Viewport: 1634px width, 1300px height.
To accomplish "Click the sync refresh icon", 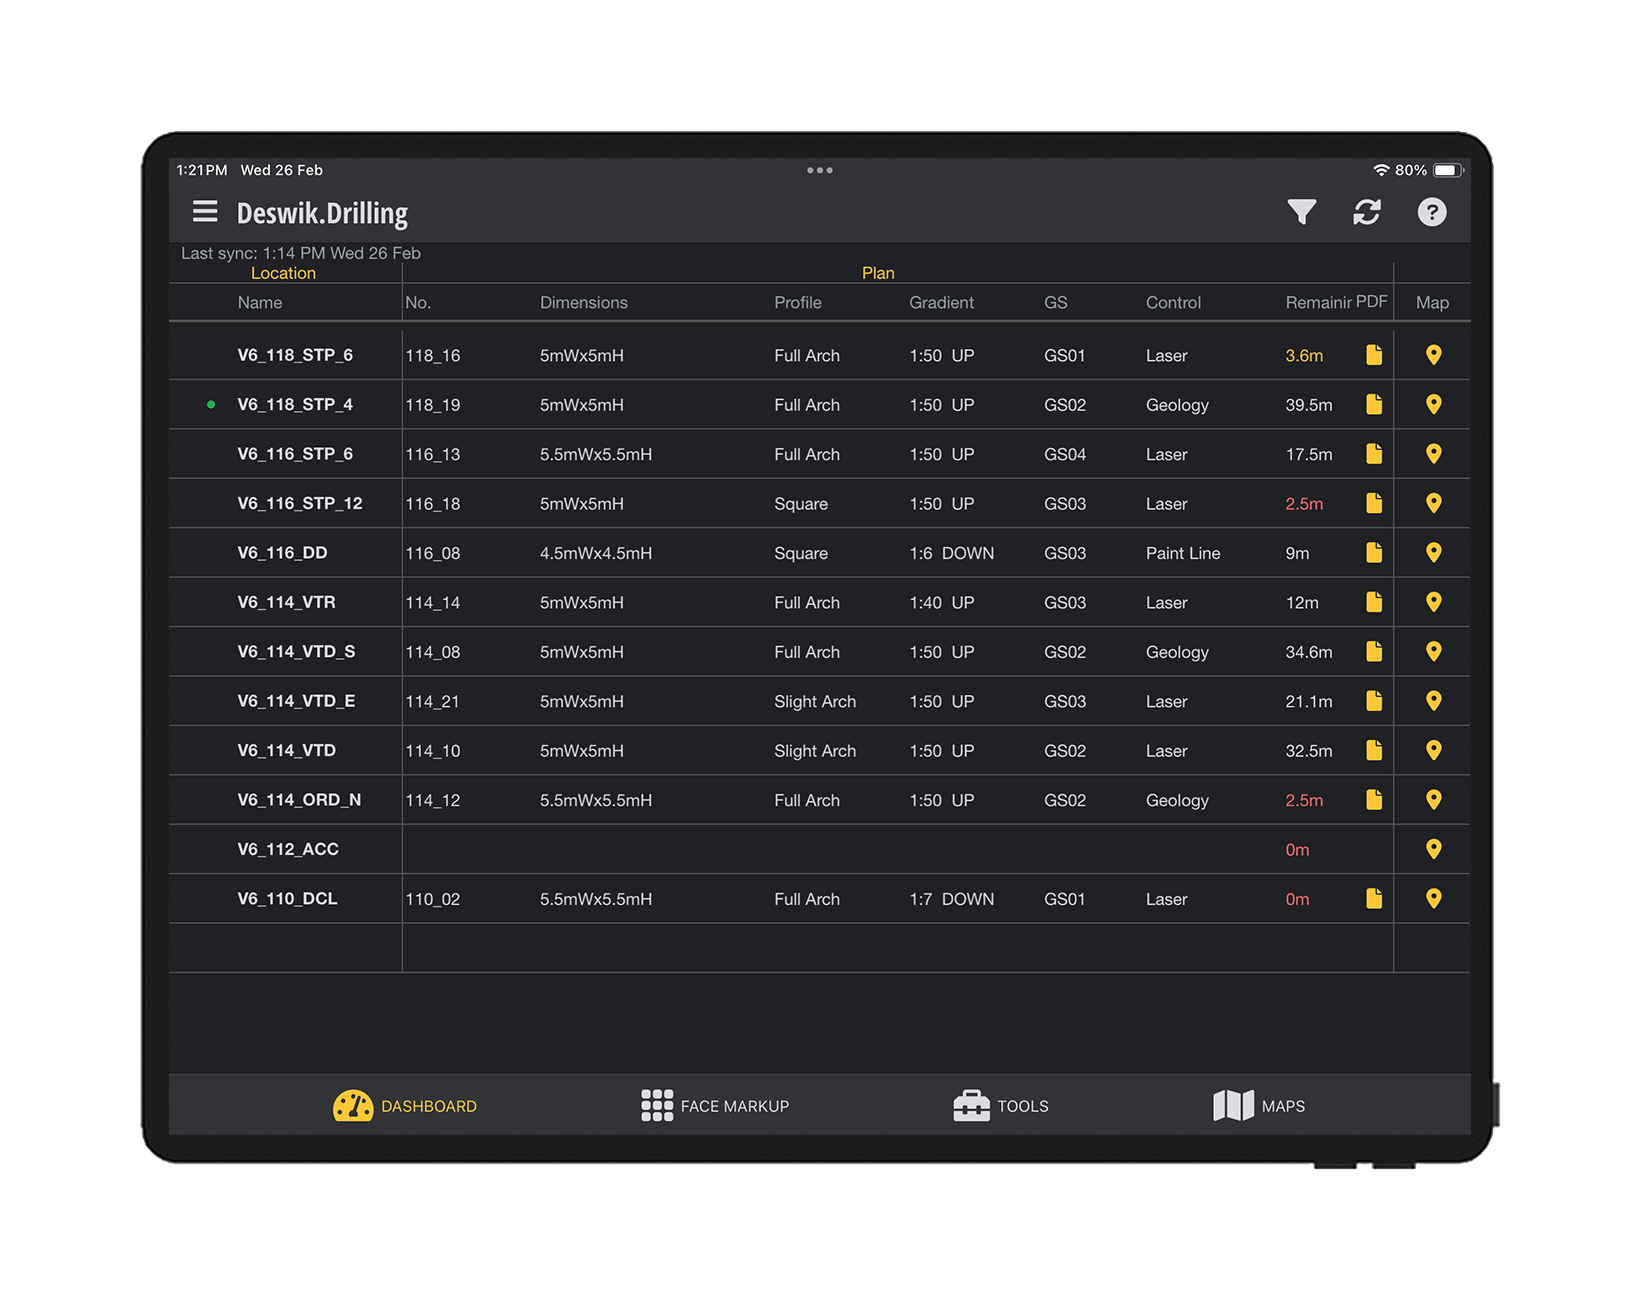I will [x=1367, y=212].
